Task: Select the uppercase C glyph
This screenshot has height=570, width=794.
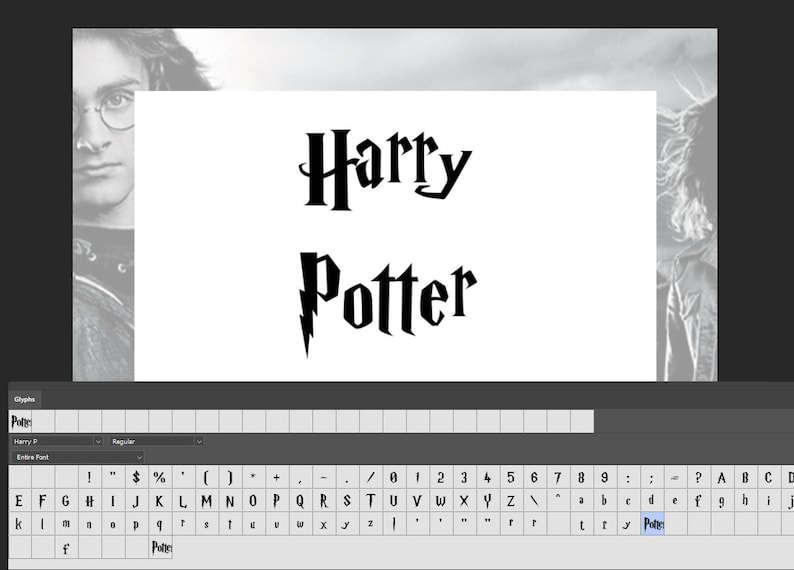Action: pos(768,477)
